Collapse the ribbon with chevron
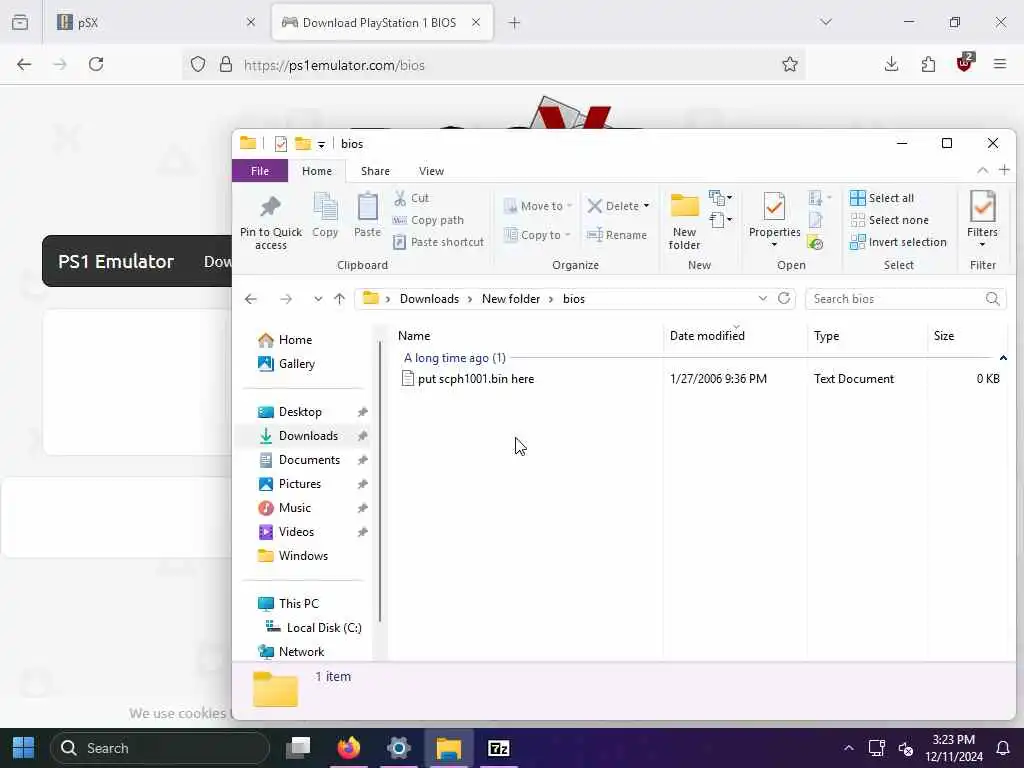 (x=982, y=170)
